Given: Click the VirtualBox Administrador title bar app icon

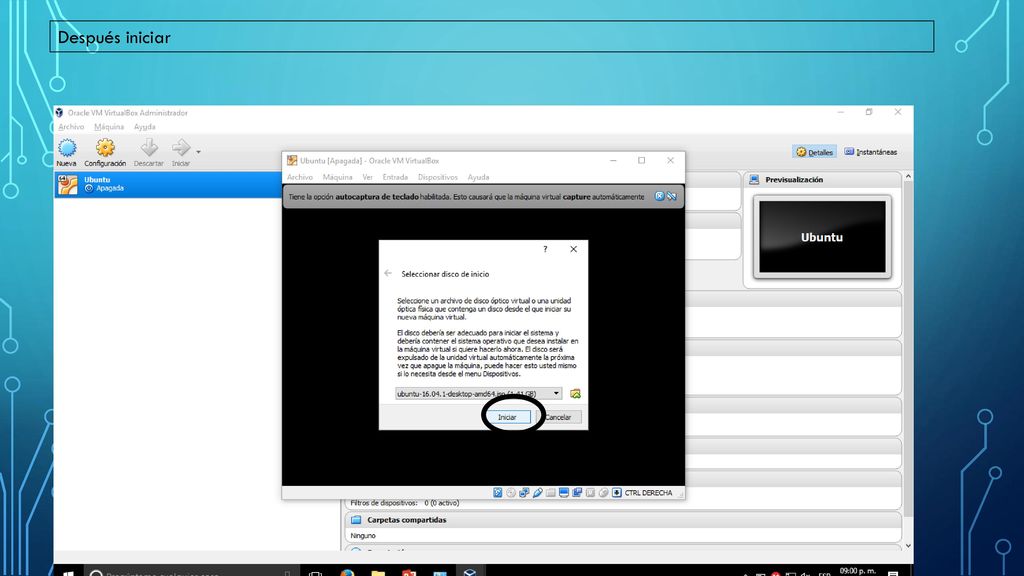Looking at the screenshot, I should (59, 112).
